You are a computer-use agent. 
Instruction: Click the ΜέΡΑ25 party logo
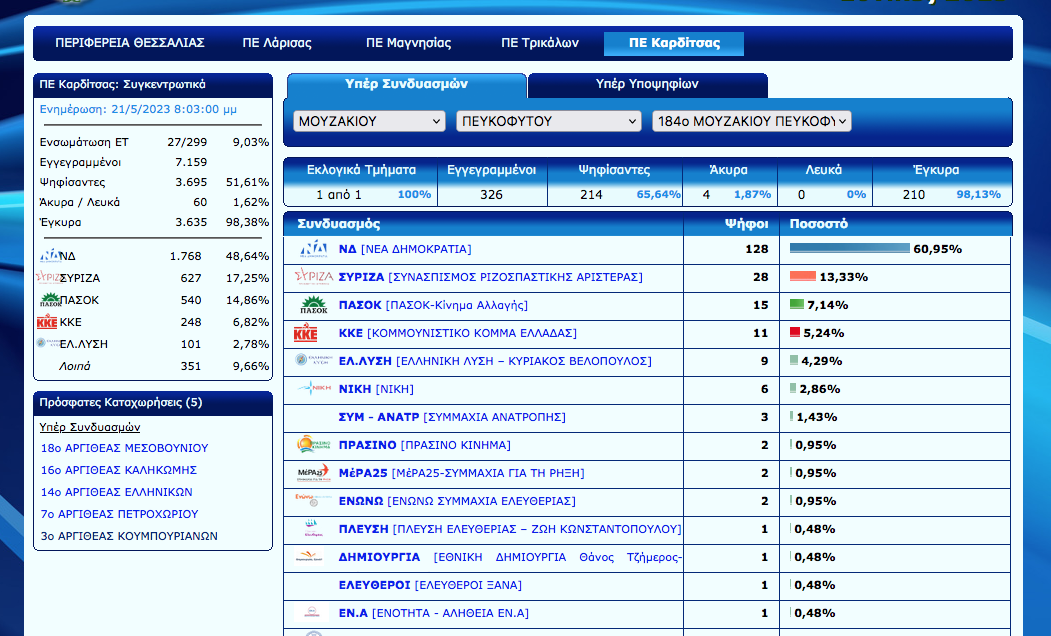pyautogui.click(x=313, y=473)
